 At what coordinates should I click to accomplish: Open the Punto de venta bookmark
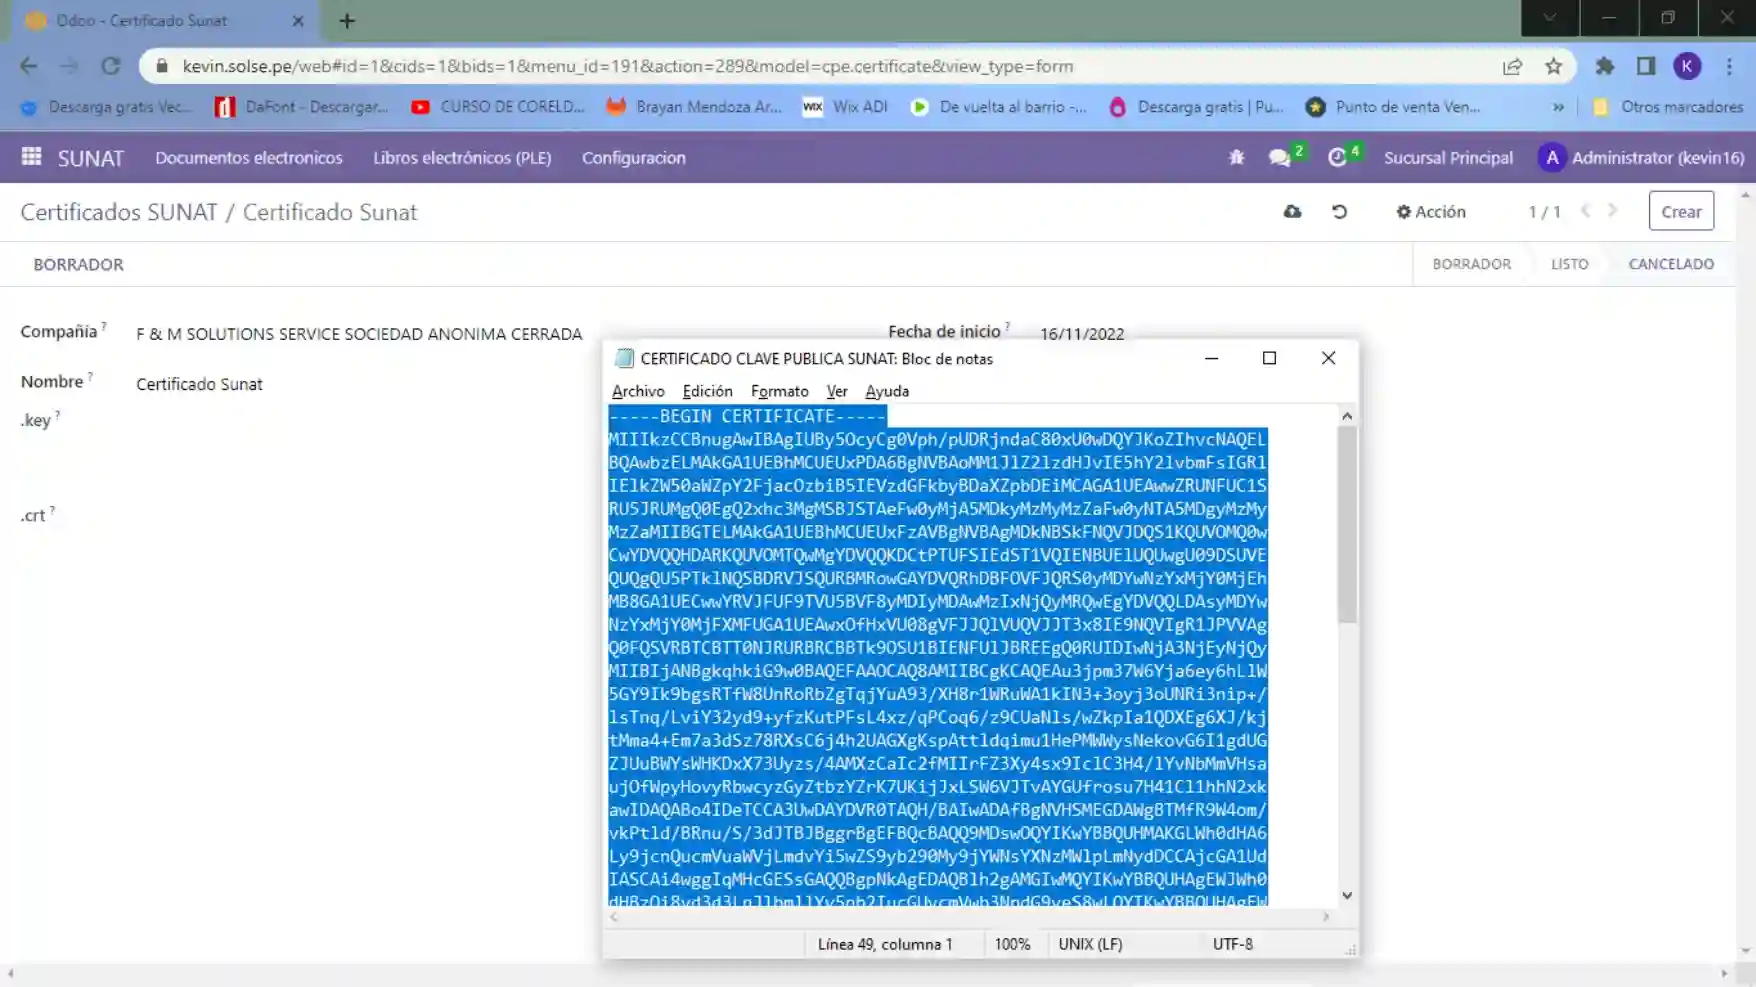[1393, 107]
